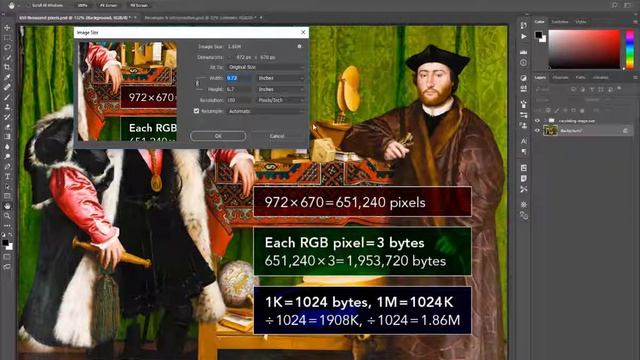
Task: Click OK in Image Size dialog
Action: click(218, 136)
